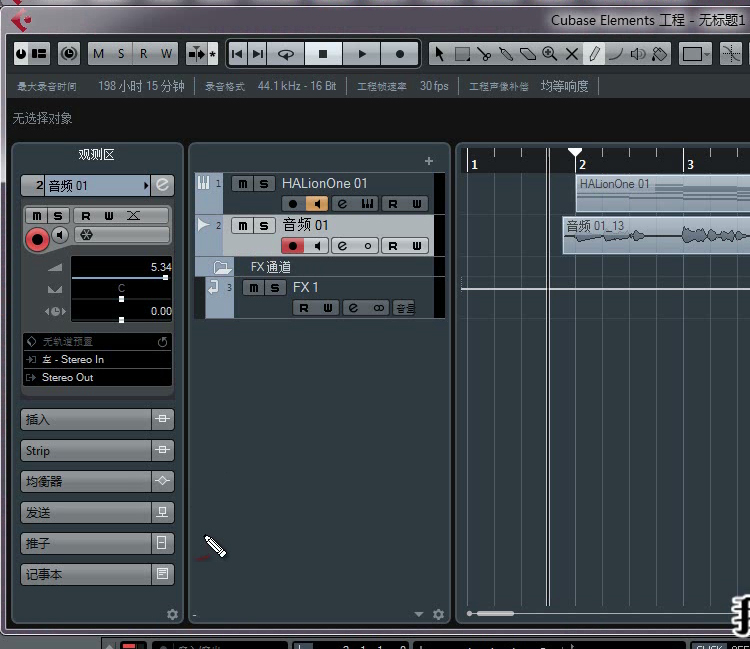
Task: Select the Line tool
Action: point(616,54)
